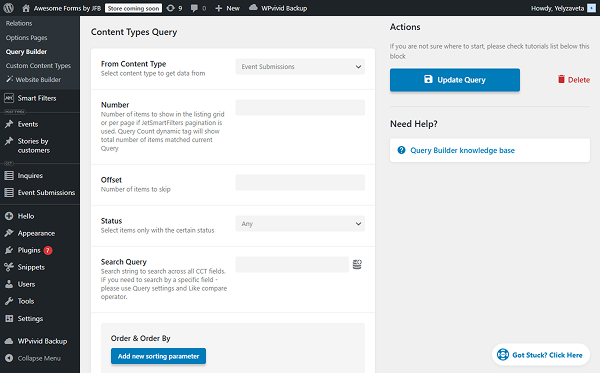600x373 pixels.
Task: Click the red trash icon for Delete
Action: coord(561,79)
